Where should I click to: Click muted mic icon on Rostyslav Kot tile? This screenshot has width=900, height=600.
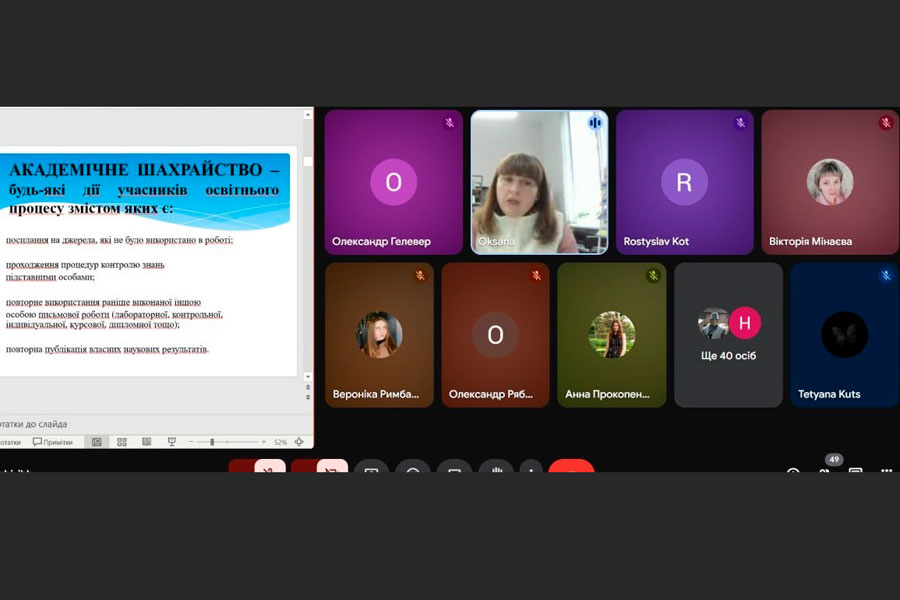pos(740,123)
